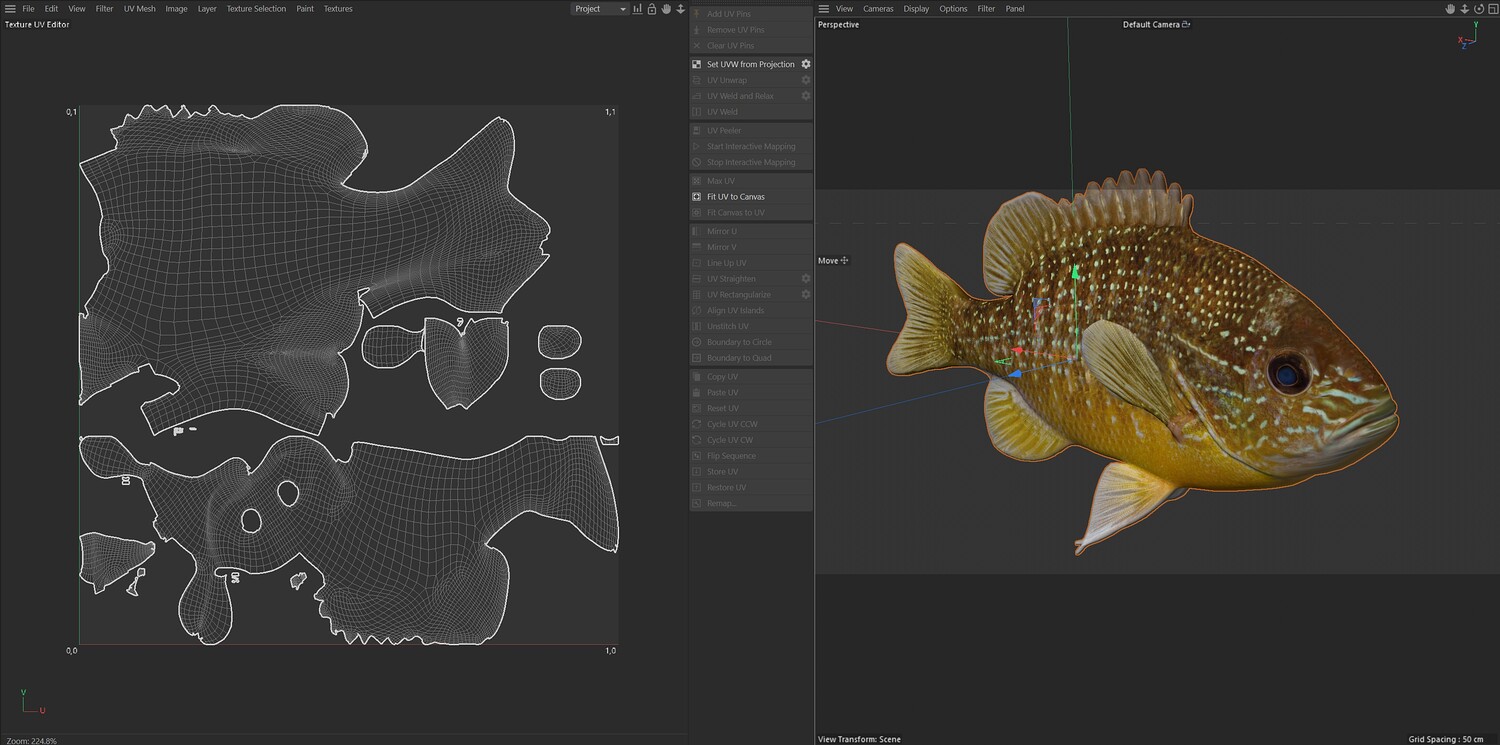Click the viewport layout maximize icon
The image size is (1500, 745).
pyautogui.click(x=1492, y=9)
